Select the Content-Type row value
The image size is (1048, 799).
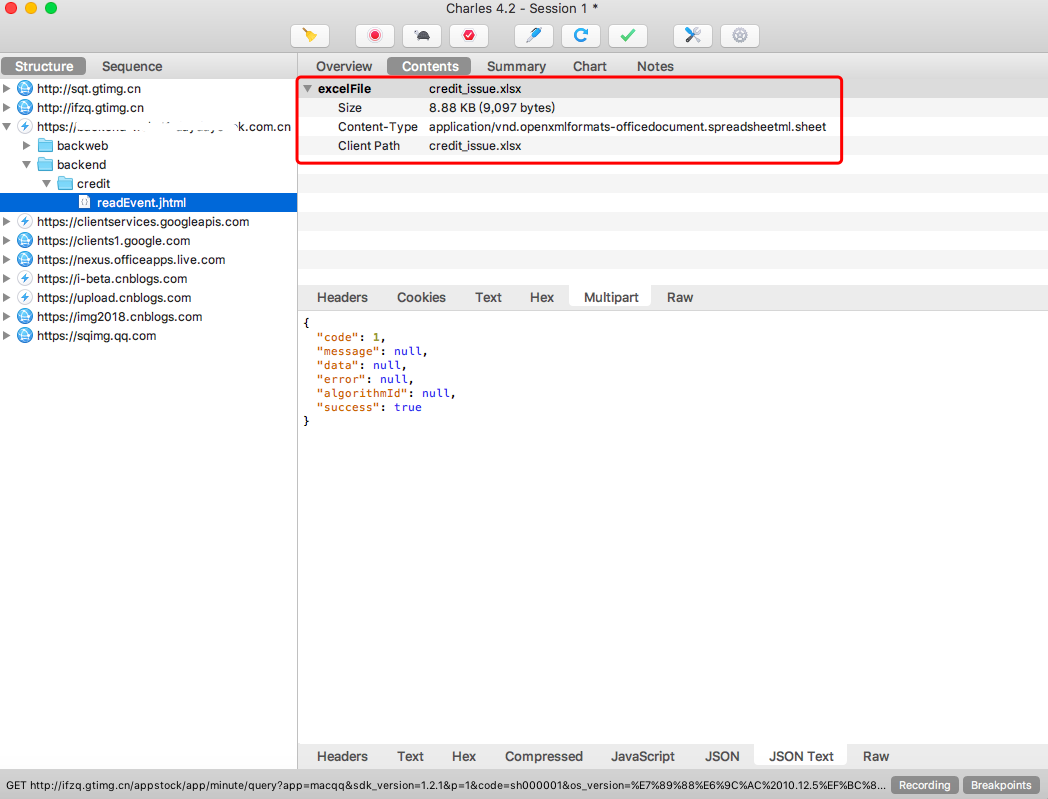[x=627, y=126]
